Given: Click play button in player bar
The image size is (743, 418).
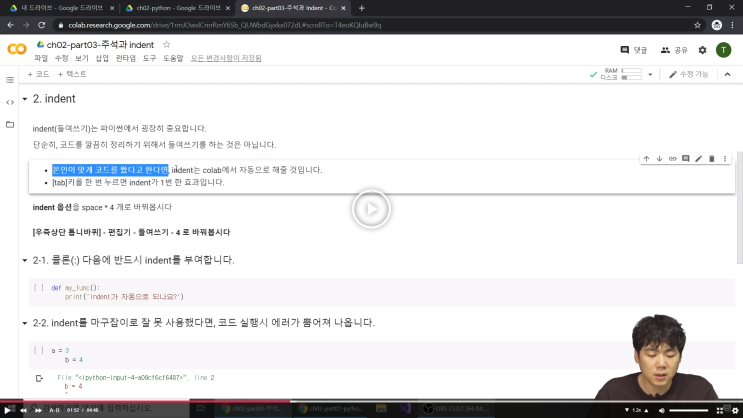Looking at the screenshot, I should point(7,410).
